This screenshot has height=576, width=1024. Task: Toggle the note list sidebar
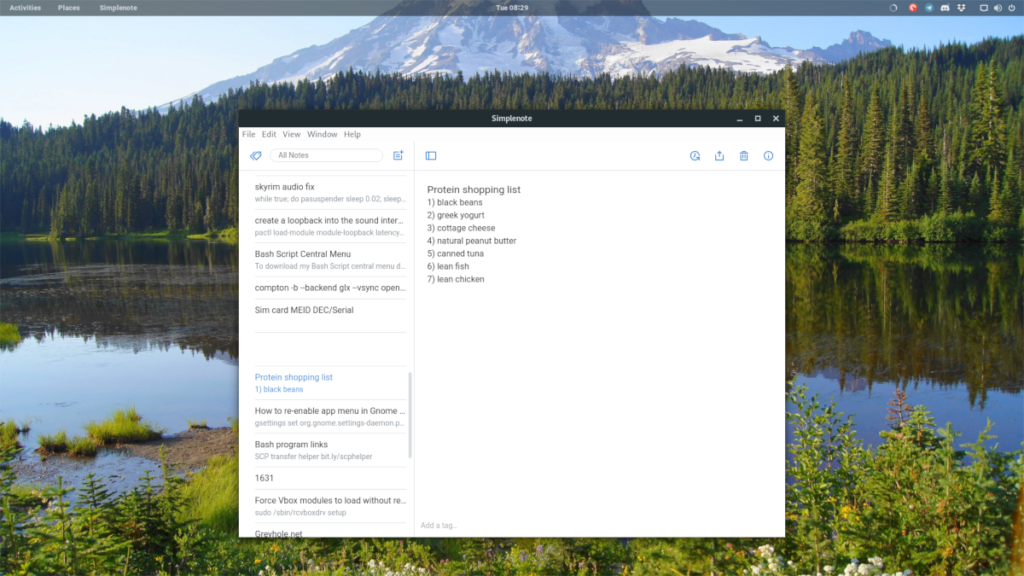pyautogui.click(x=430, y=156)
